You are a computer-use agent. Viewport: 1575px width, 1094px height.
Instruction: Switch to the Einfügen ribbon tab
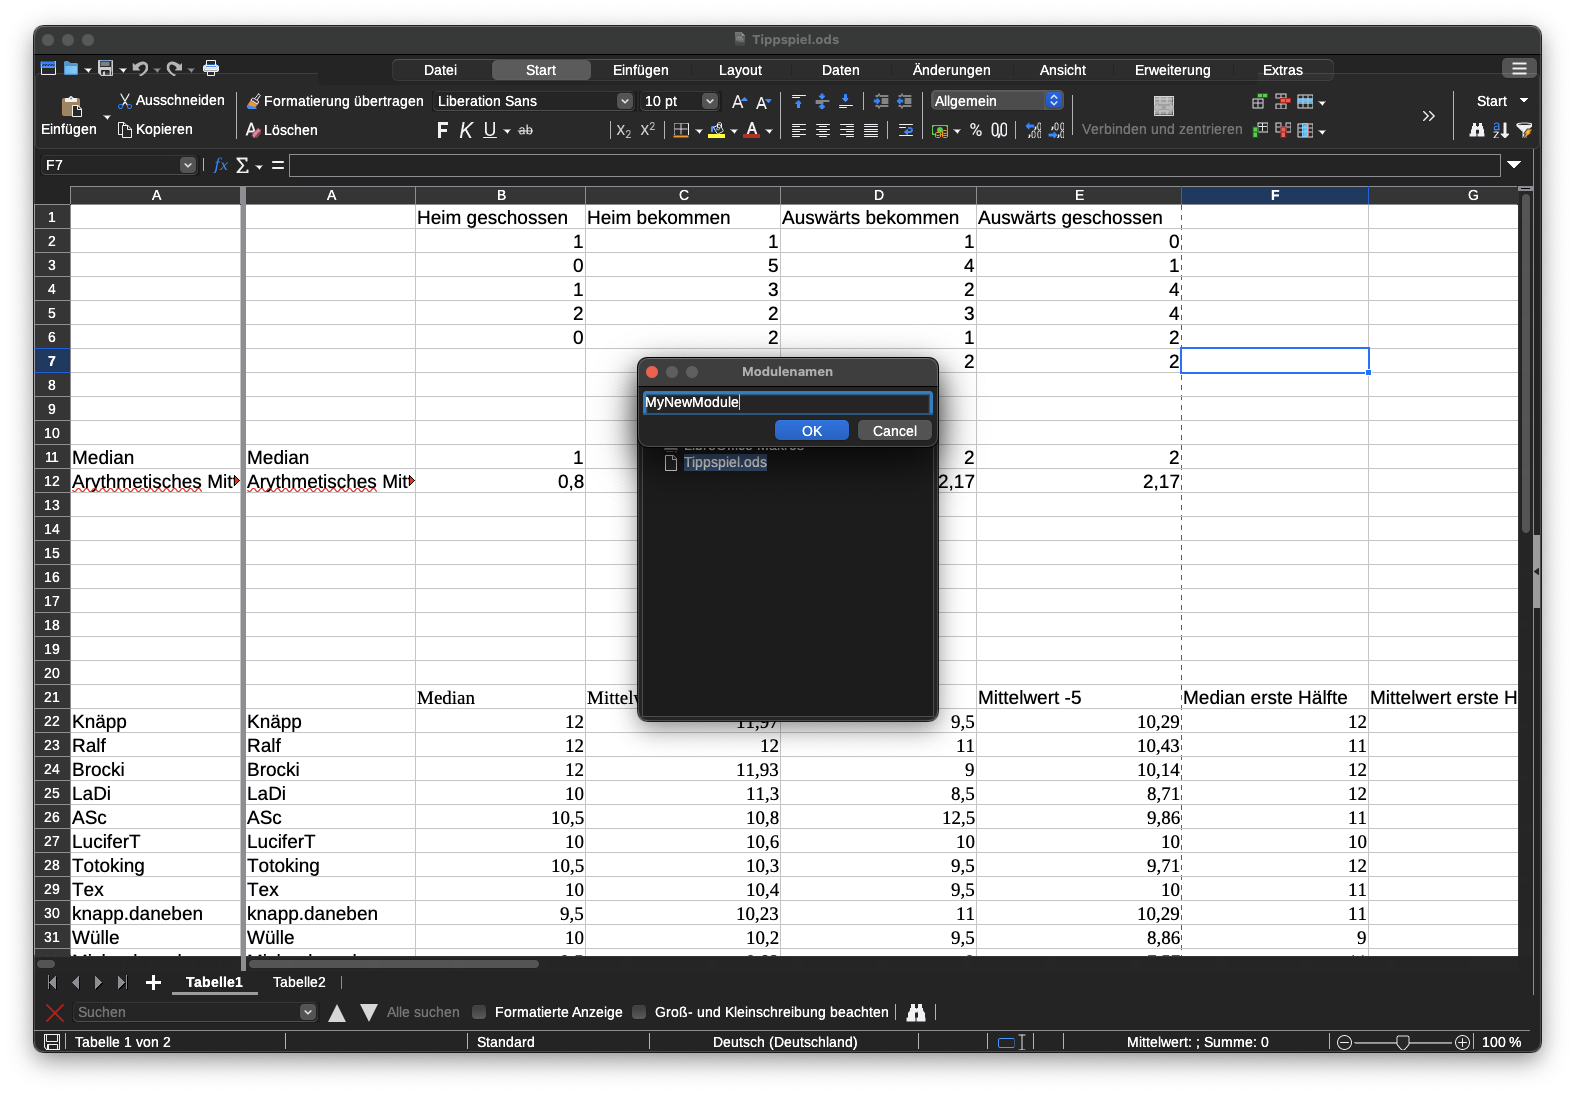(640, 70)
